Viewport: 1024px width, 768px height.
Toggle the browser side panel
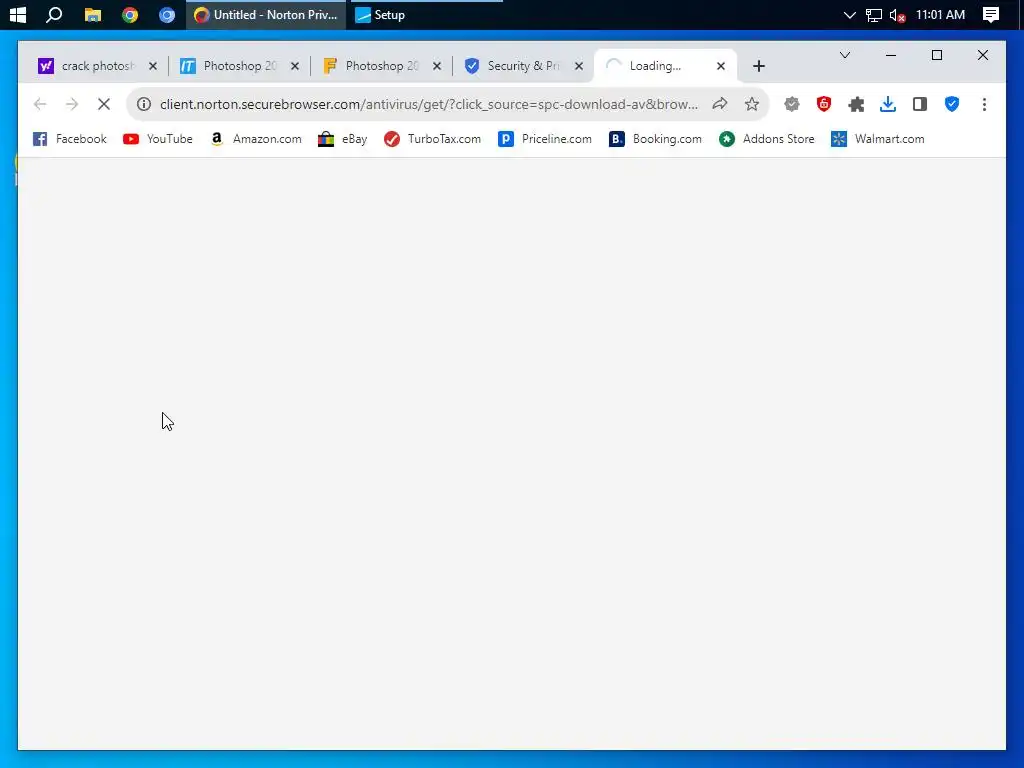click(920, 104)
